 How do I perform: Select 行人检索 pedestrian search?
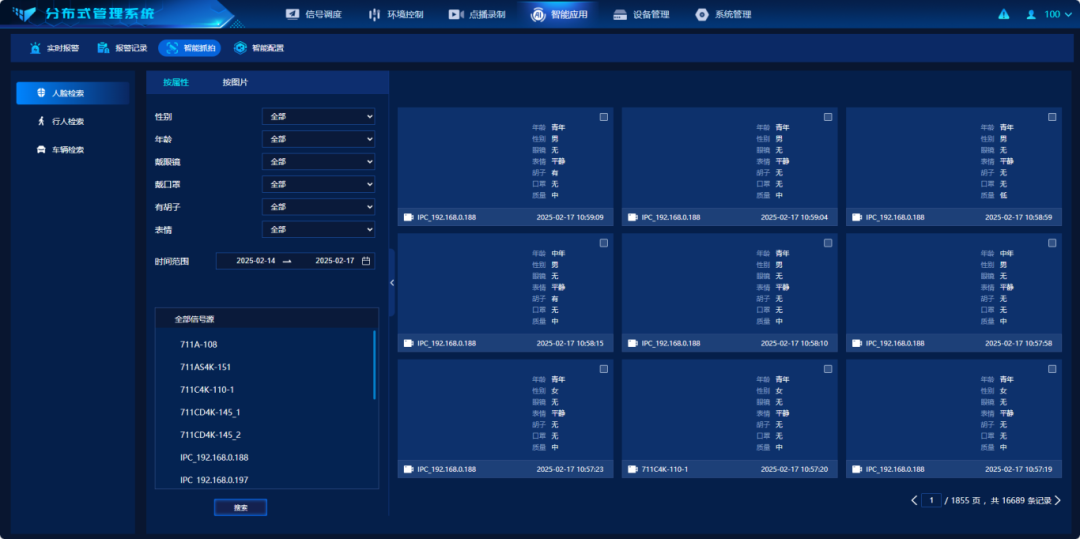tap(68, 121)
